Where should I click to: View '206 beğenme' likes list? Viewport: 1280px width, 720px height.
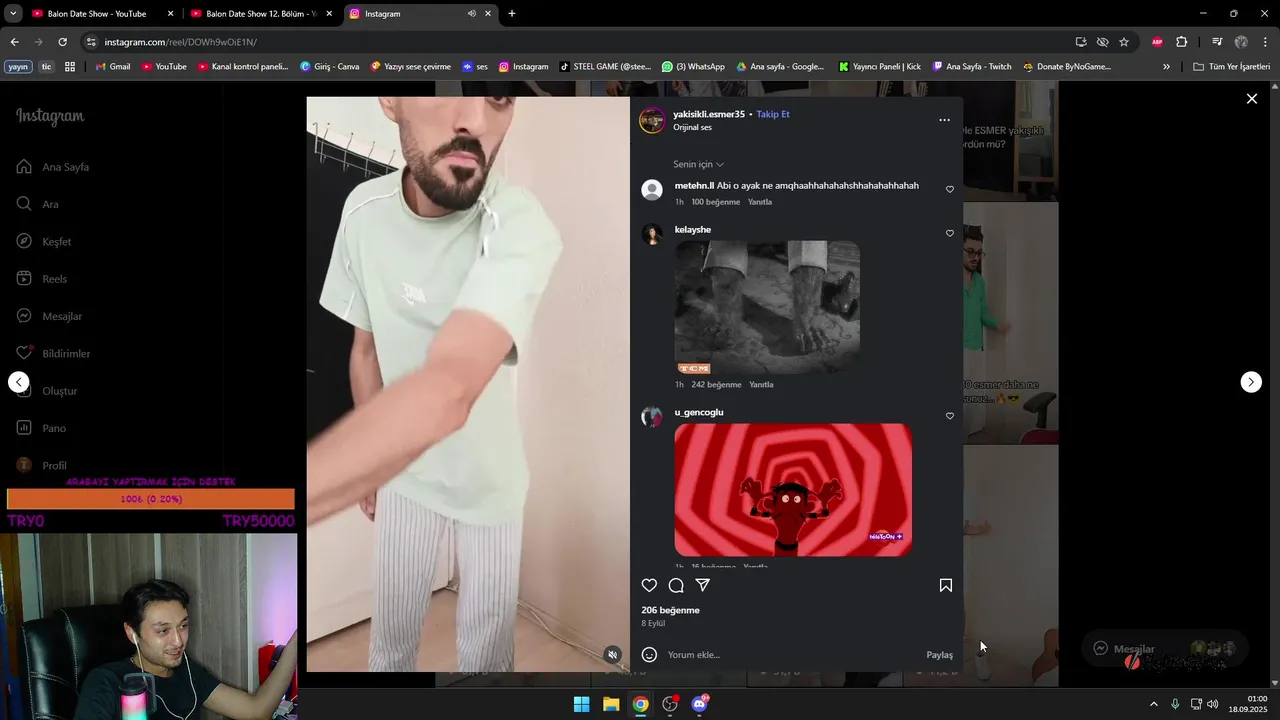pyautogui.click(x=670, y=610)
